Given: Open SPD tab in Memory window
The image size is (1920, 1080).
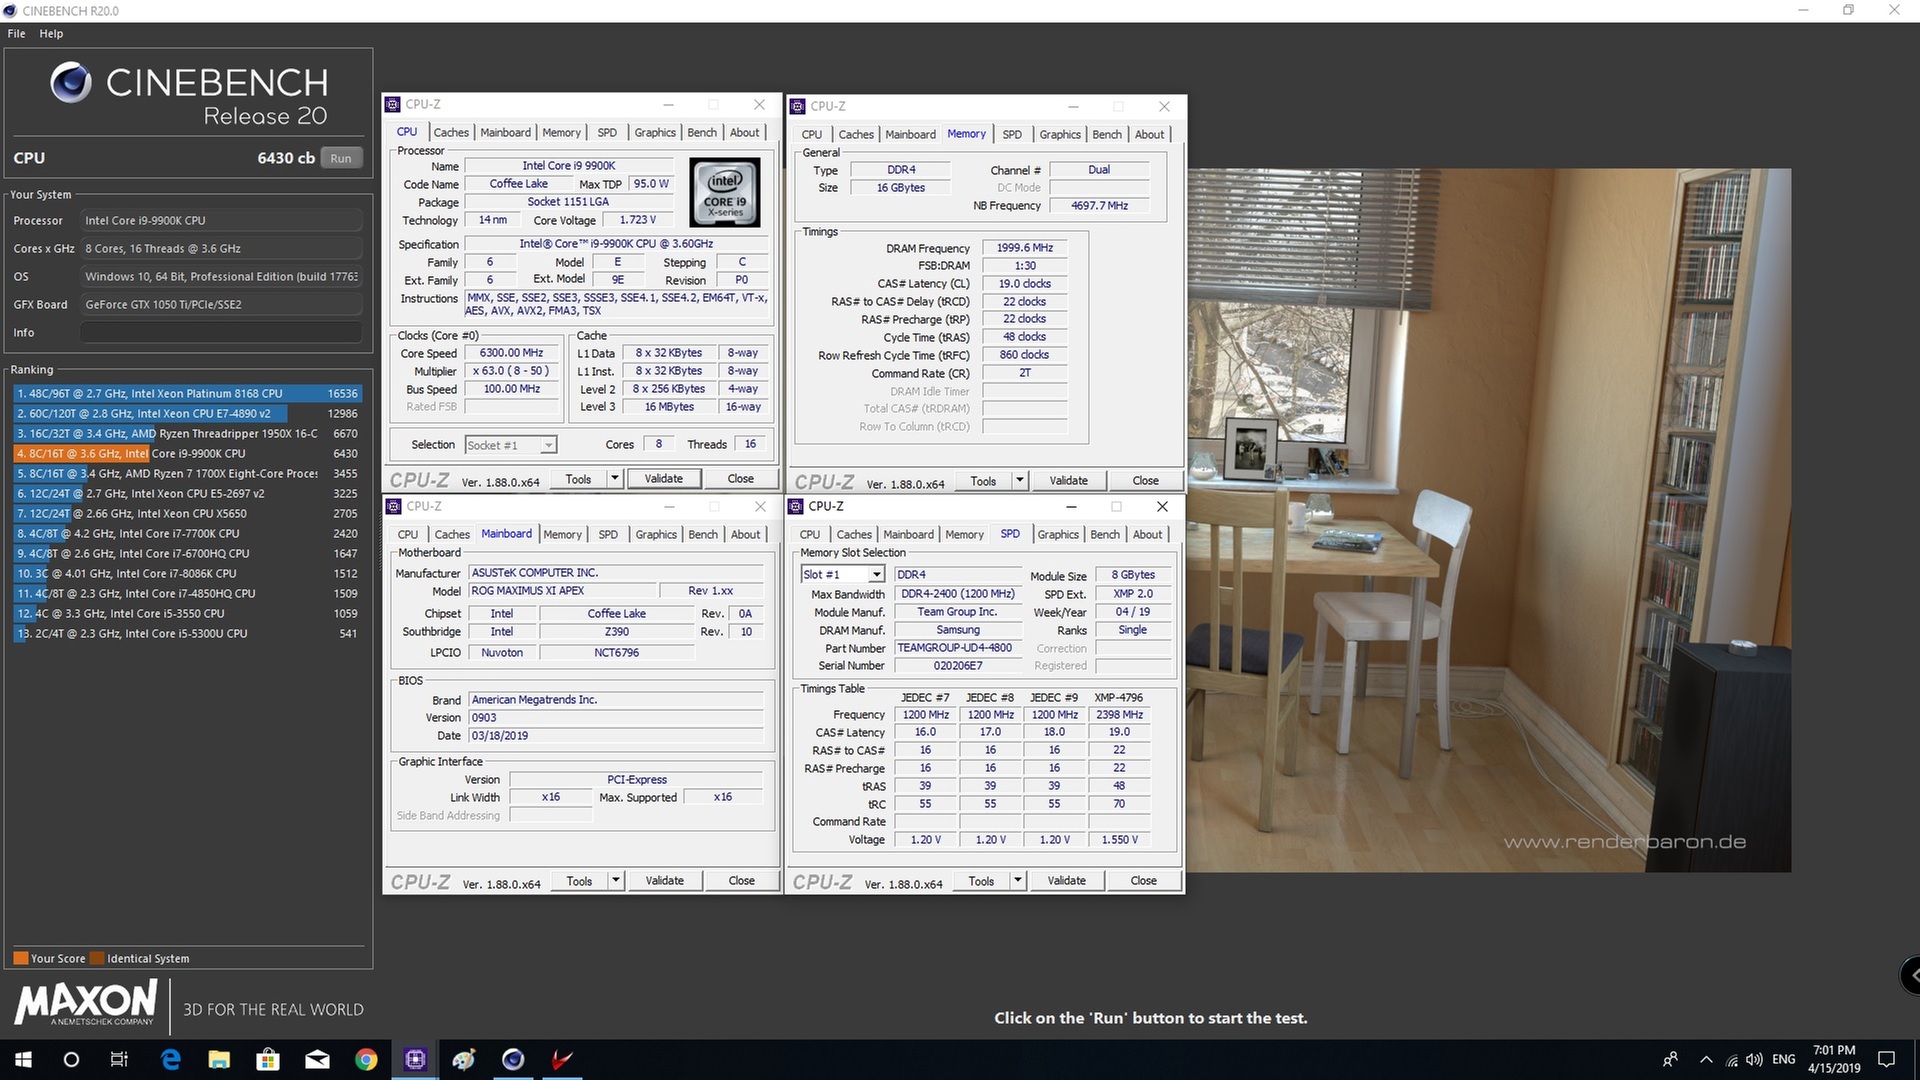Looking at the screenshot, I should pyautogui.click(x=1012, y=134).
